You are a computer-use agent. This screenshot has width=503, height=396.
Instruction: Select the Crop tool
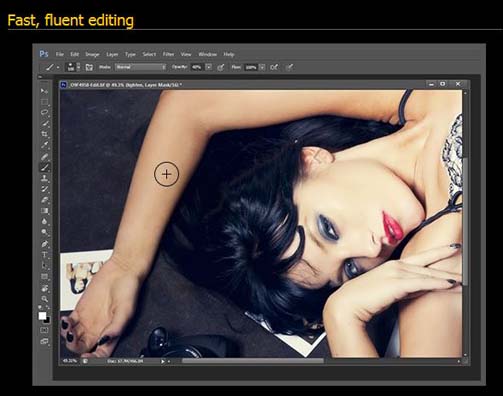pos(44,134)
